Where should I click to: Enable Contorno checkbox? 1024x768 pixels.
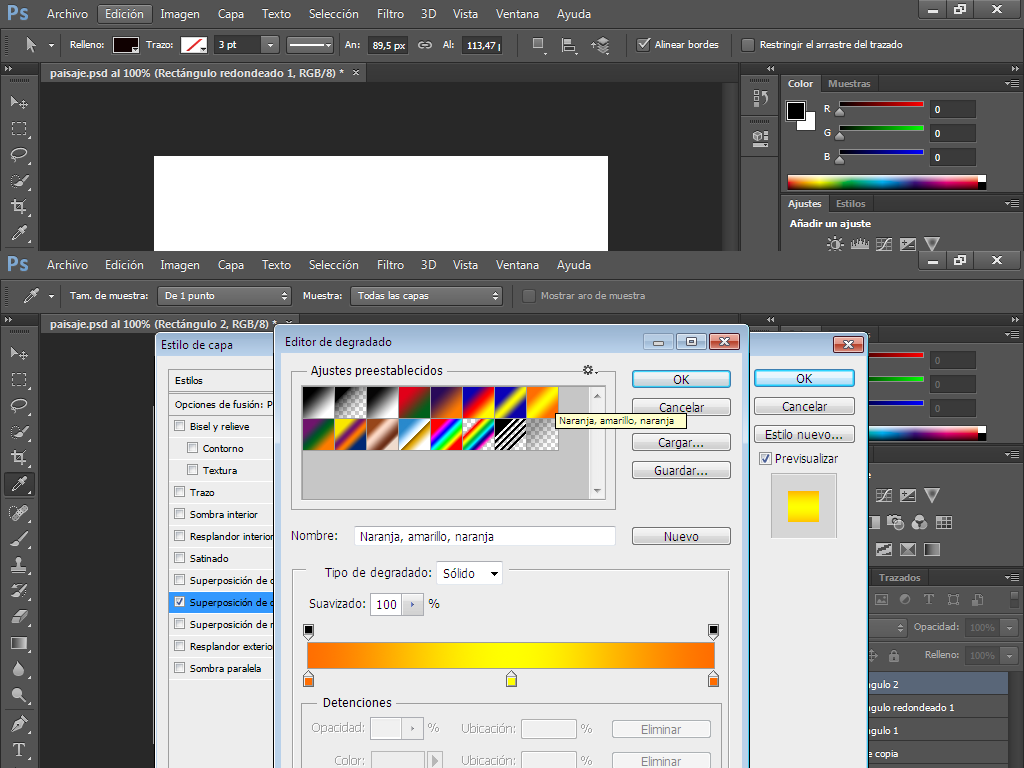coord(192,447)
